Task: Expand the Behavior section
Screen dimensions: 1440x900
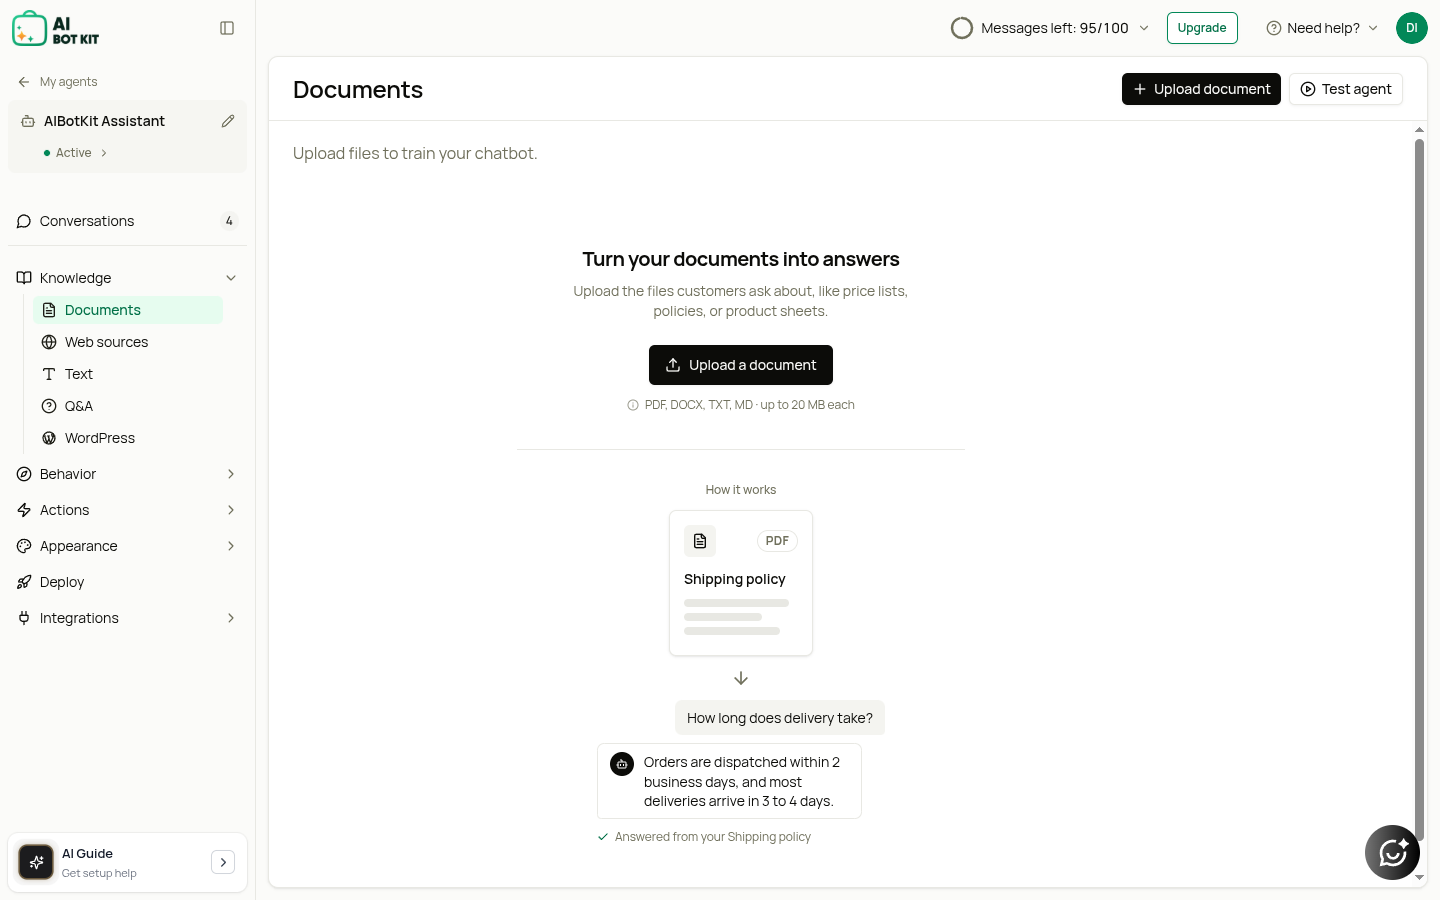Action: 231,474
